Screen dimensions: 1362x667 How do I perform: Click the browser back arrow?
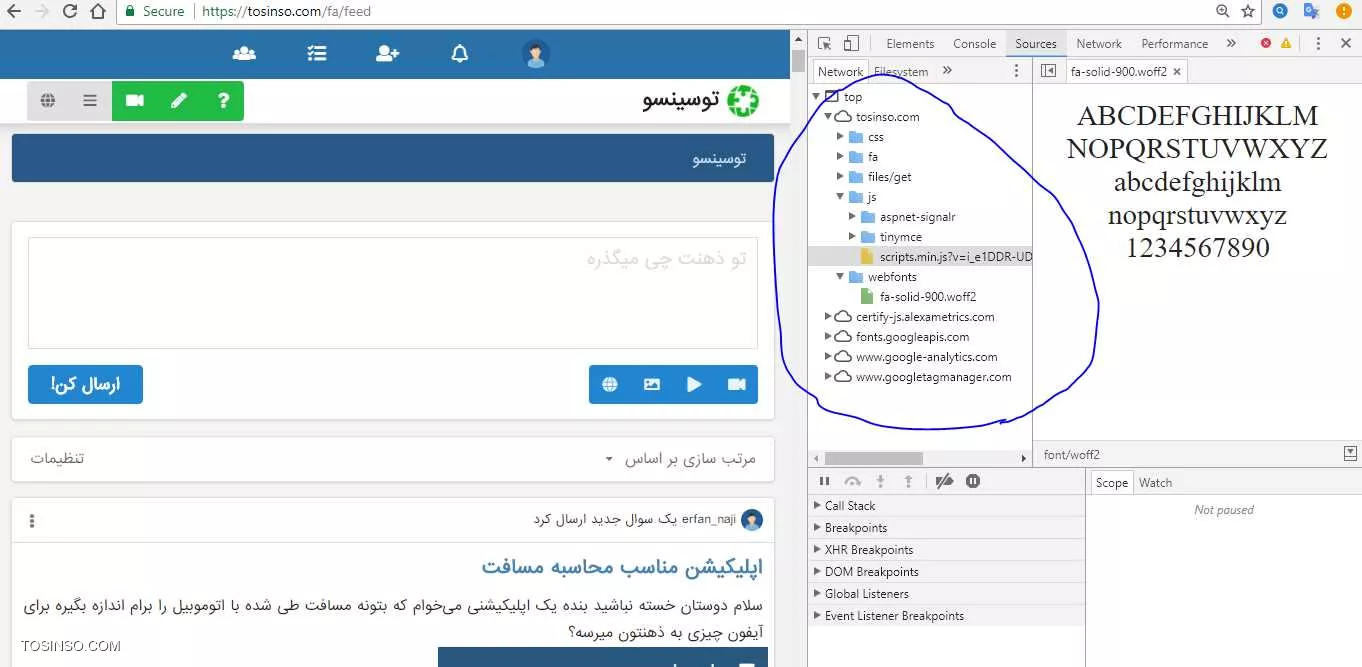[13, 11]
